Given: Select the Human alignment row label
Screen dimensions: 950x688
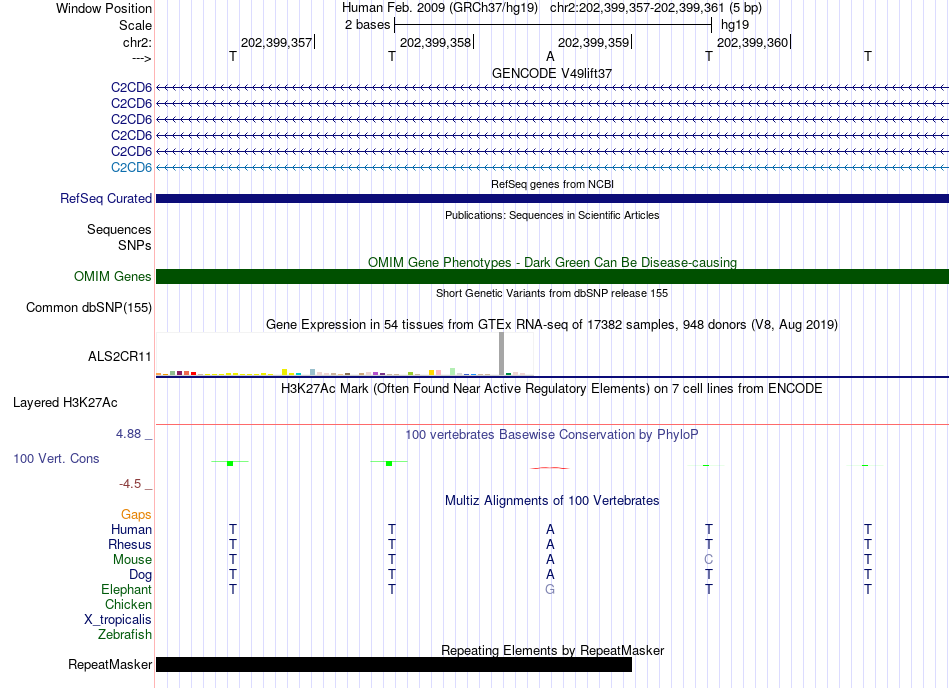Looking at the screenshot, I should [131, 529].
